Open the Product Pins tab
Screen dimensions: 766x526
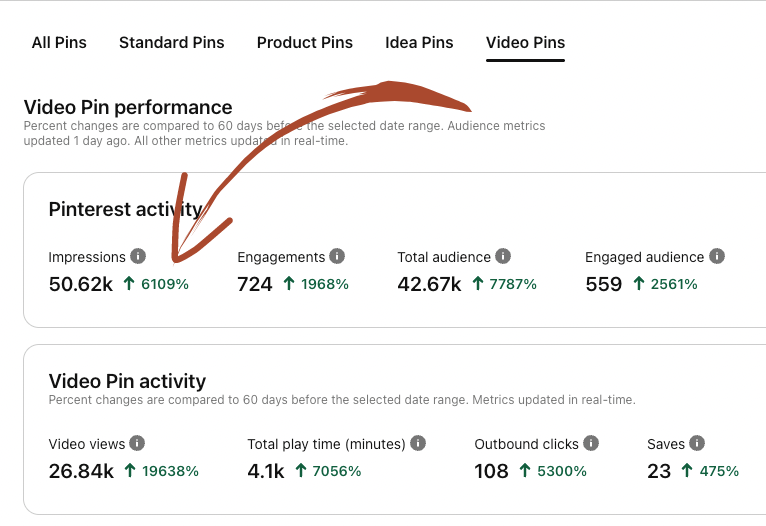[x=304, y=43]
